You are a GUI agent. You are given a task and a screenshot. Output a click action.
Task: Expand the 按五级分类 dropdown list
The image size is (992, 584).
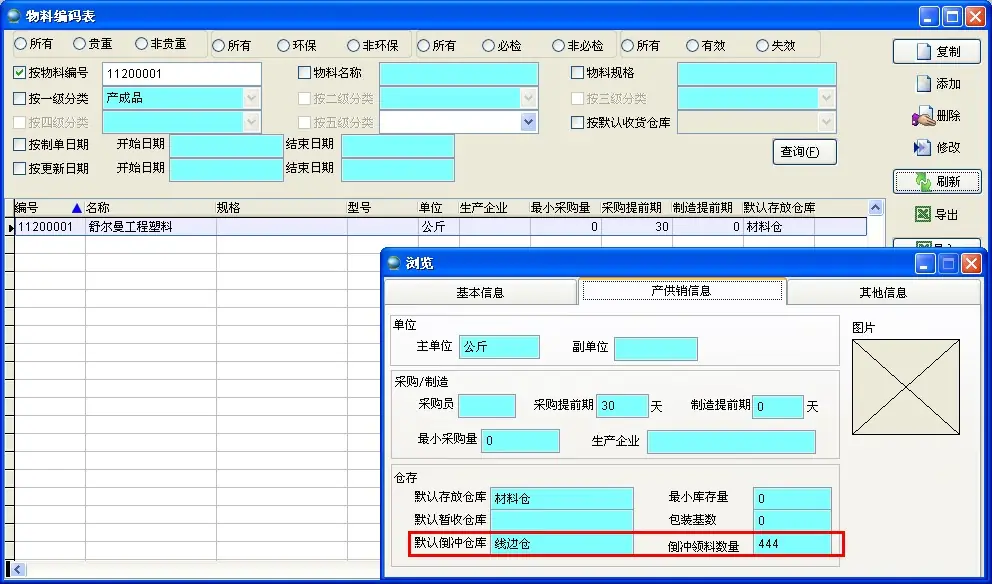tap(528, 122)
